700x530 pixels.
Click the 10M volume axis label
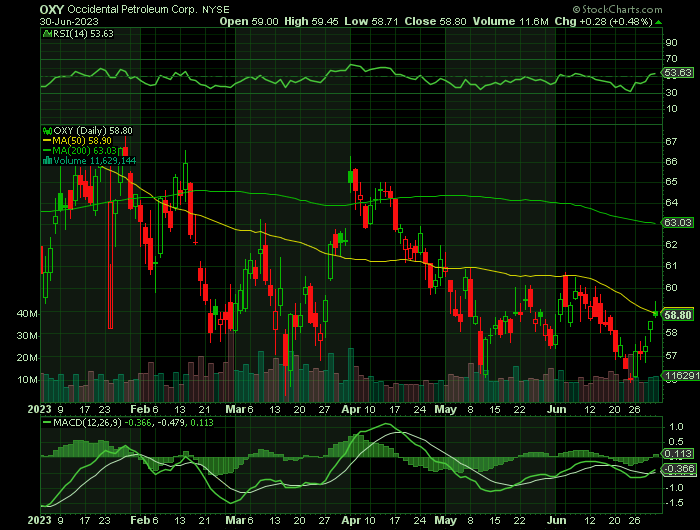27,380
